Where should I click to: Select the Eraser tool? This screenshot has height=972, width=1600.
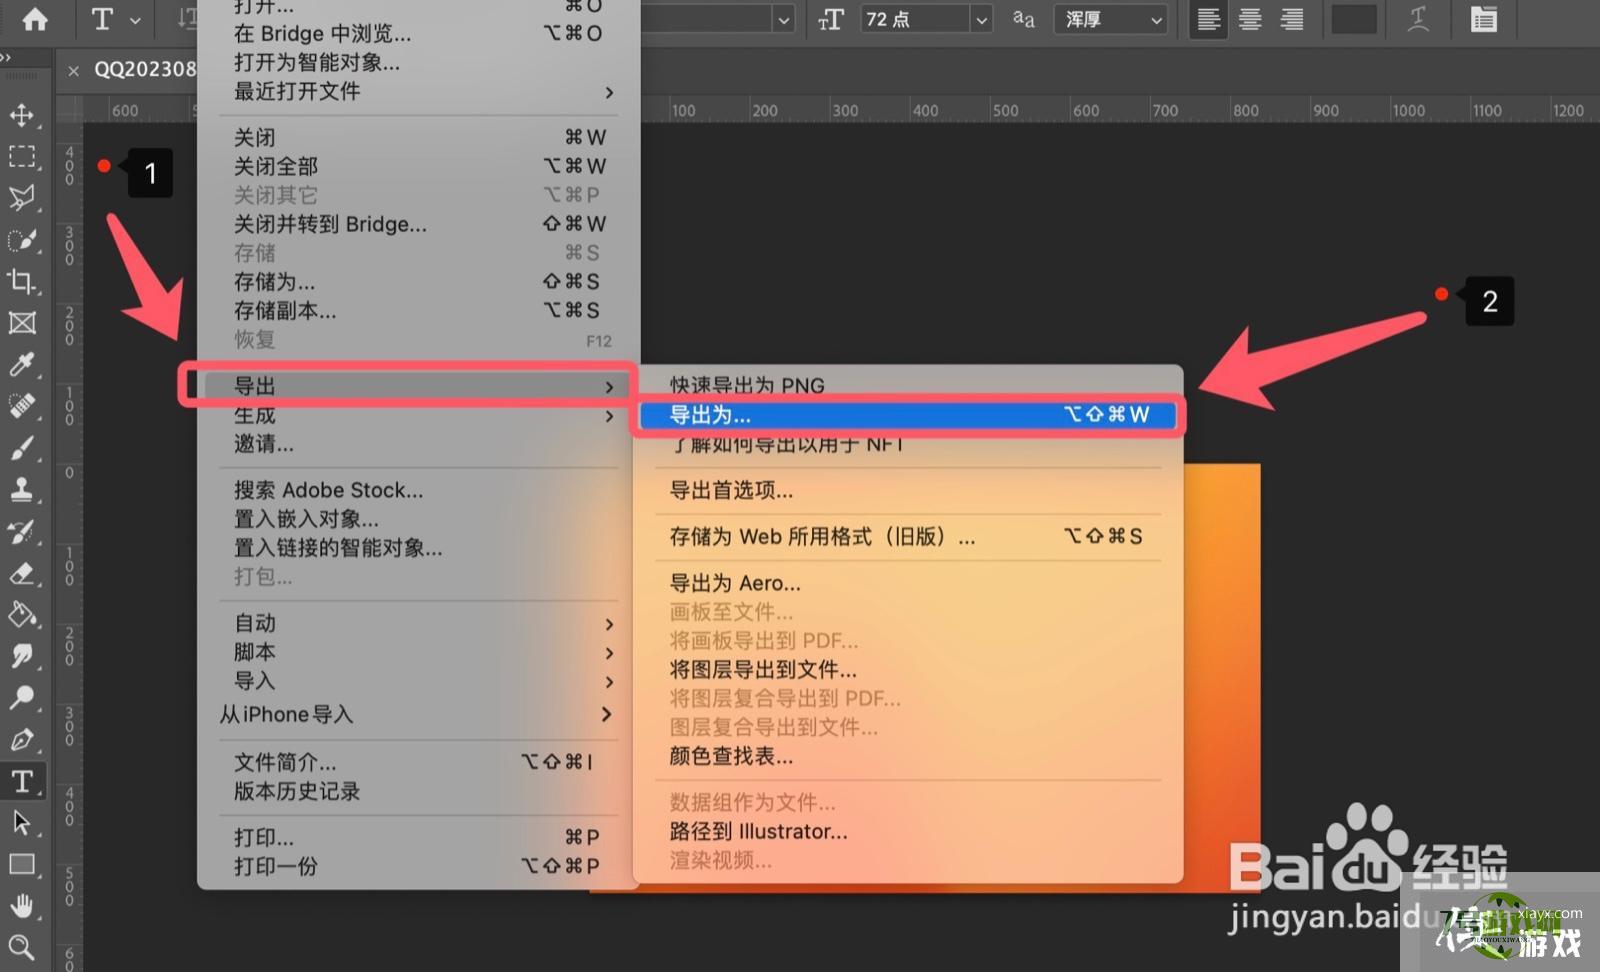click(22, 573)
